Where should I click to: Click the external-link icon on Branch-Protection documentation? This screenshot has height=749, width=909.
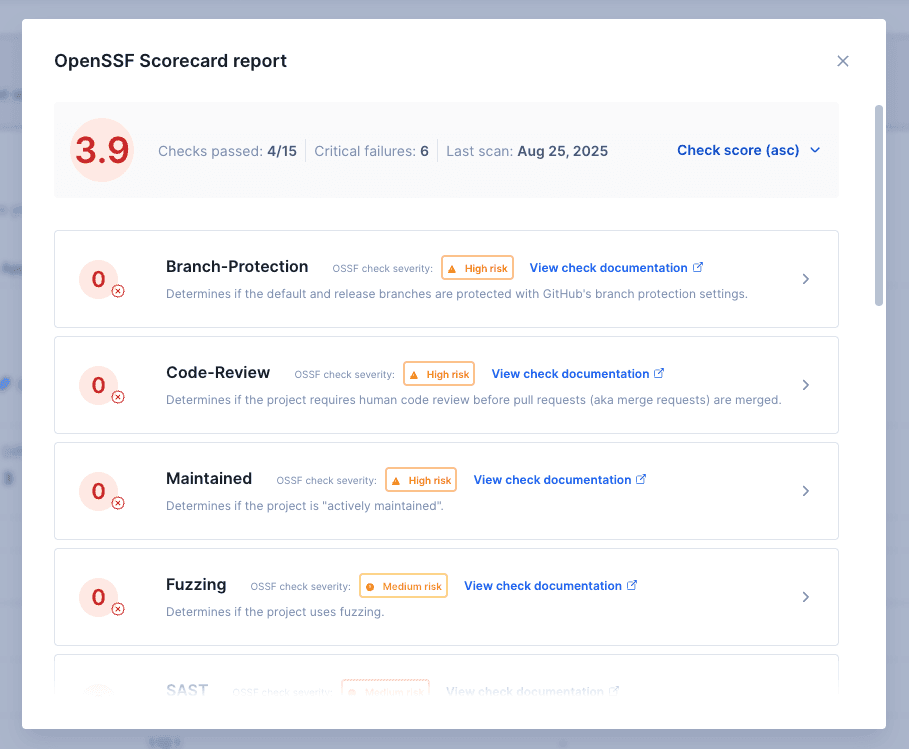(700, 267)
